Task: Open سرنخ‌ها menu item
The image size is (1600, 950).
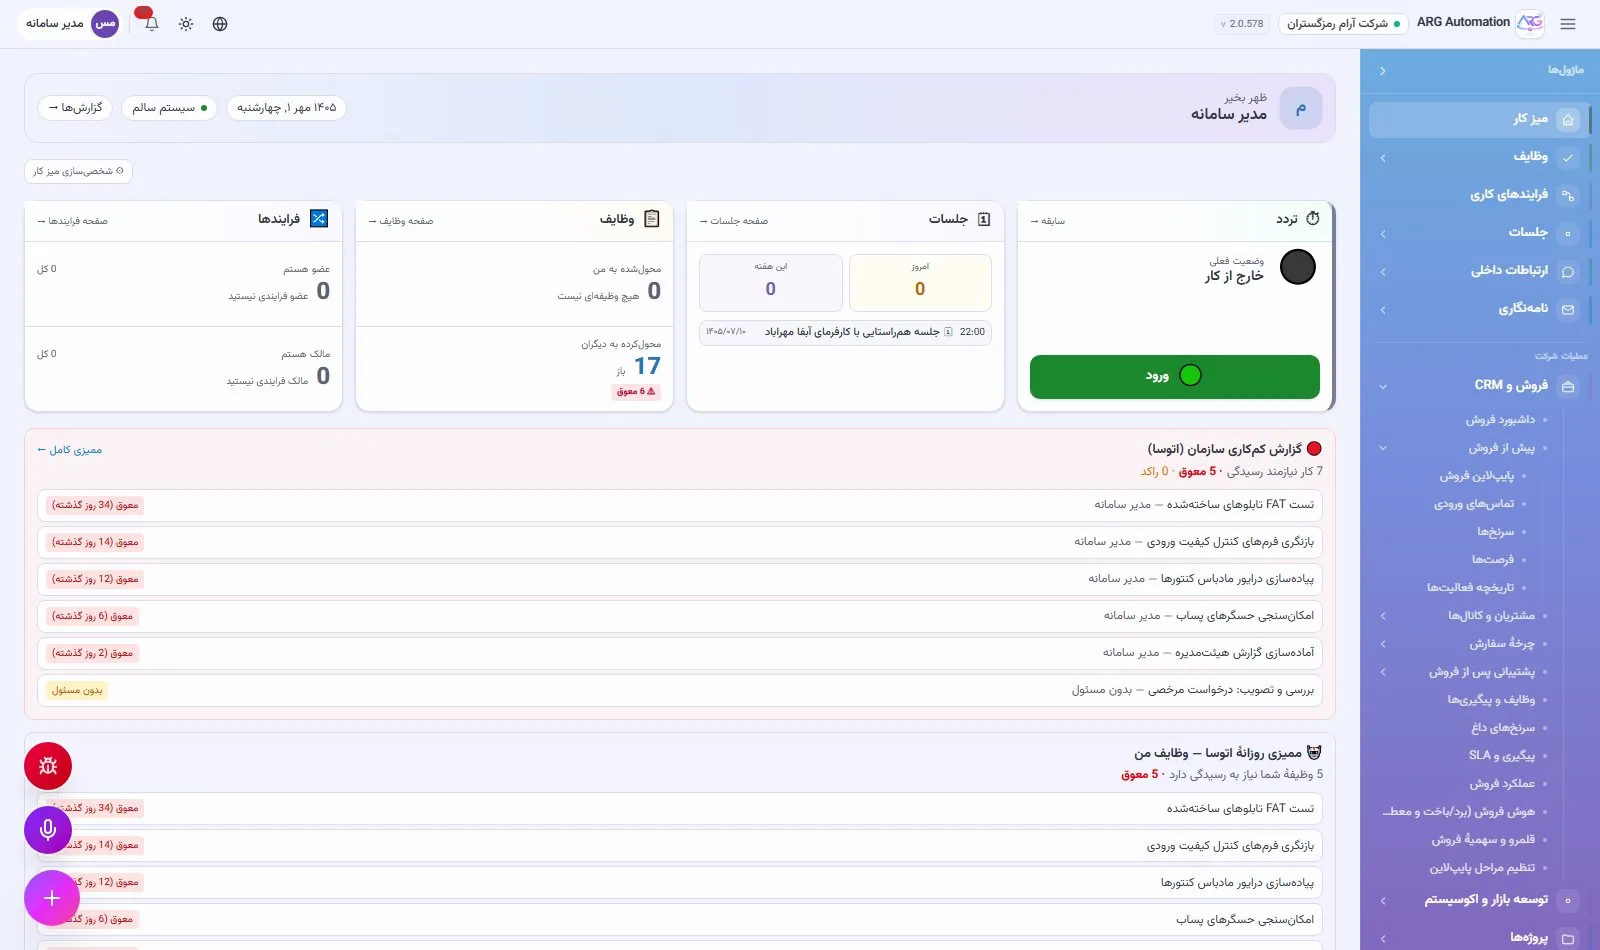Action: (1495, 532)
